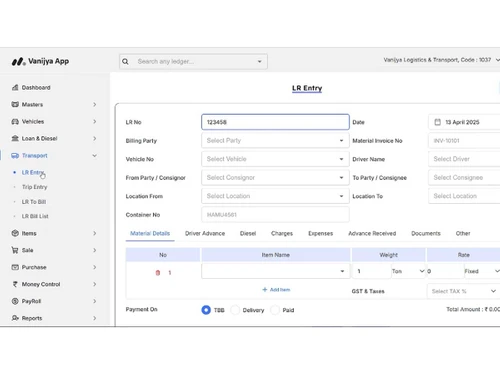500x375 pixels.
Task: Expand the Items menu chevron
Action: pyautogui.click(x=95, y=233)
